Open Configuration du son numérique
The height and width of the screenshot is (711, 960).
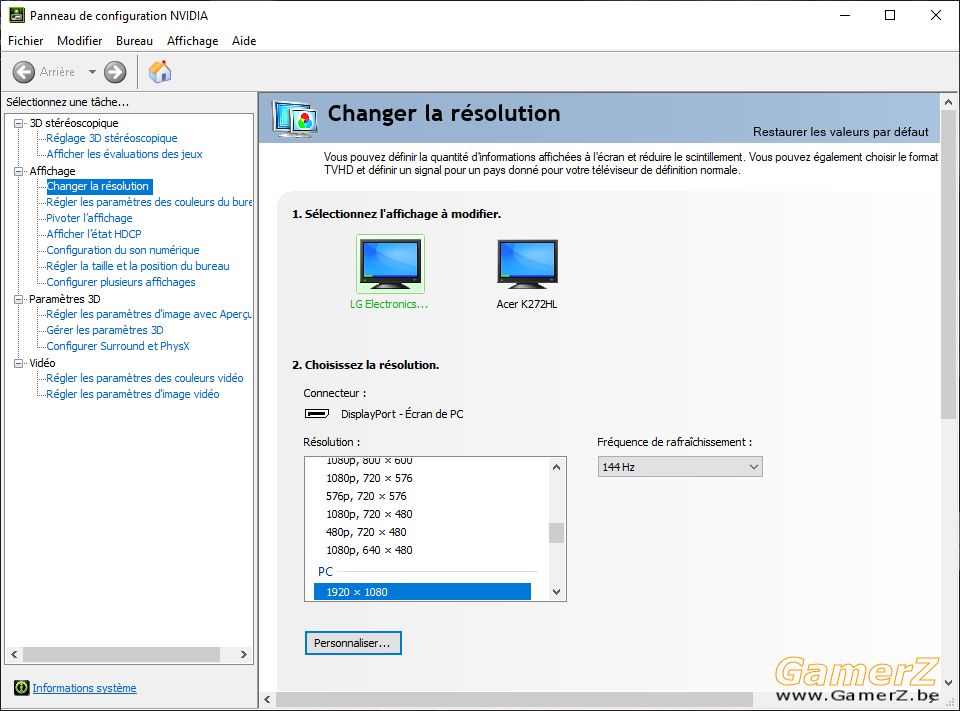[123, 250]
